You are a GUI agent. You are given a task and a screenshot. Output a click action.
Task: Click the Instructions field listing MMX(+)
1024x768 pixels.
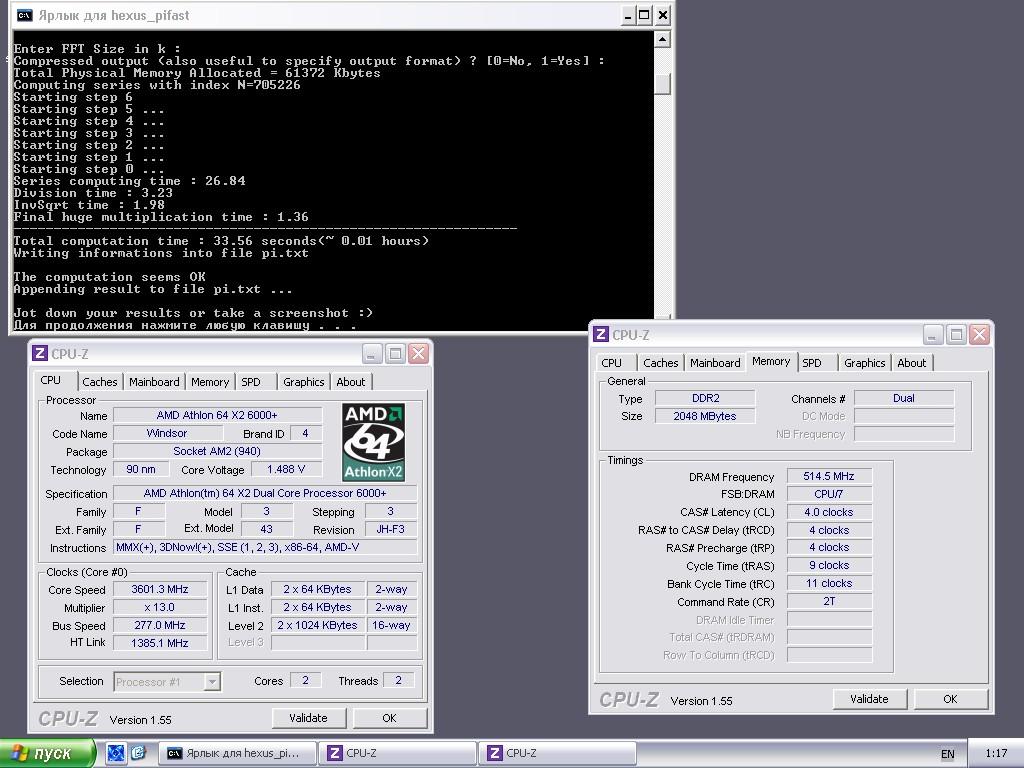coord(264,548)
